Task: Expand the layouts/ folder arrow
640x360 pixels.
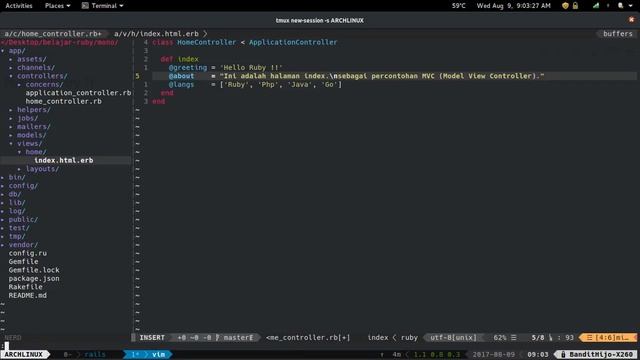Action: pyautogui.click(x=19, y=169)
